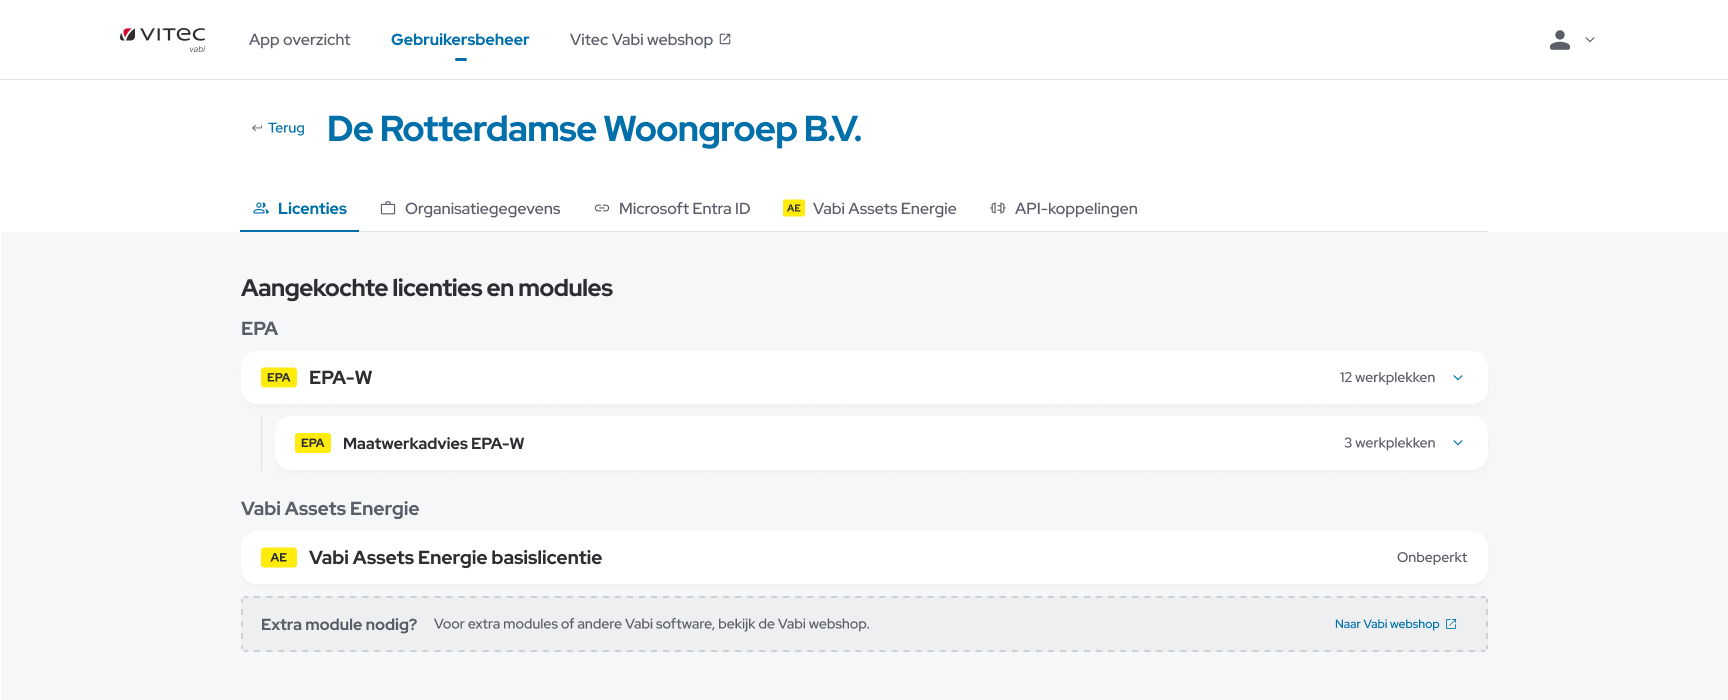
Task: Select the Licenties tab
Action: tap(300, 208)
